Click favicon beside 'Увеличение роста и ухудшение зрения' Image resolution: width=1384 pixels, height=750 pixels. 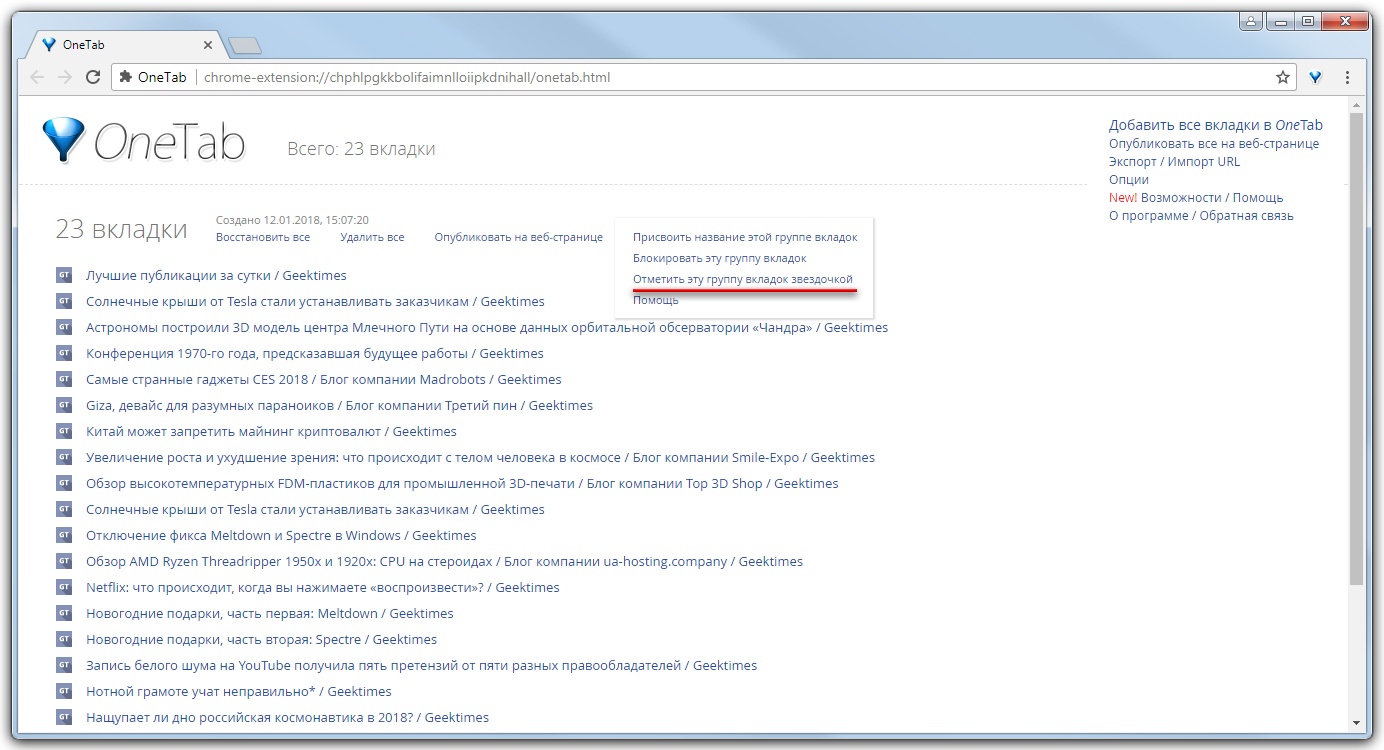[x=64, y=457]
